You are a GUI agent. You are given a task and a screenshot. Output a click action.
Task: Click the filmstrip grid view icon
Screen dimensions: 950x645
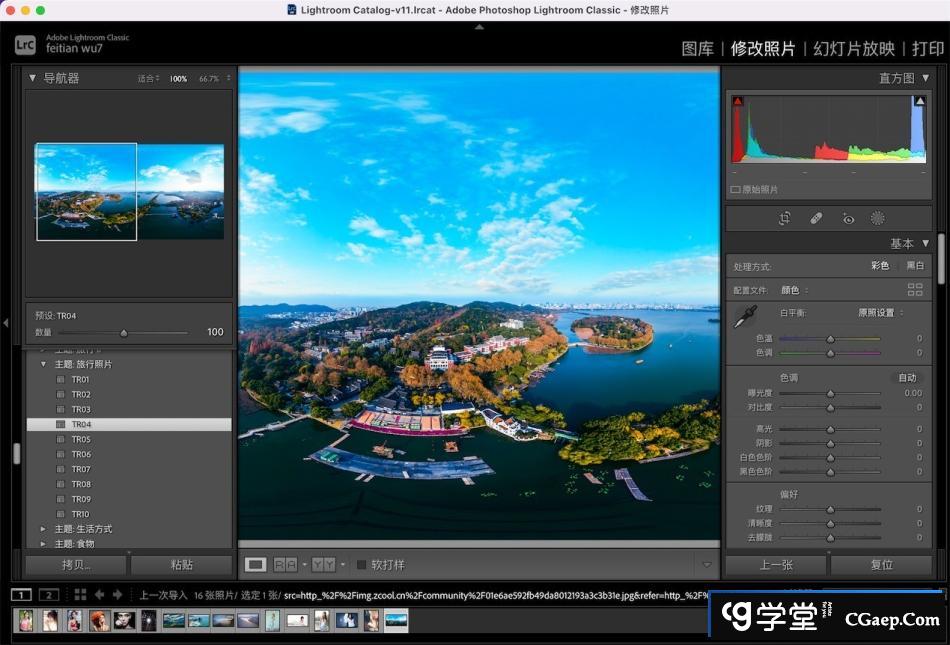click(80, 594)
